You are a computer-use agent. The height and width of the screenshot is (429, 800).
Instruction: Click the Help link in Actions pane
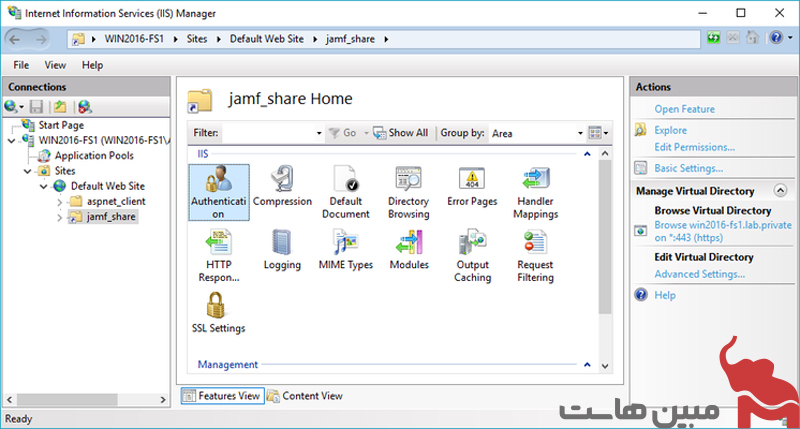pos(665,295)
